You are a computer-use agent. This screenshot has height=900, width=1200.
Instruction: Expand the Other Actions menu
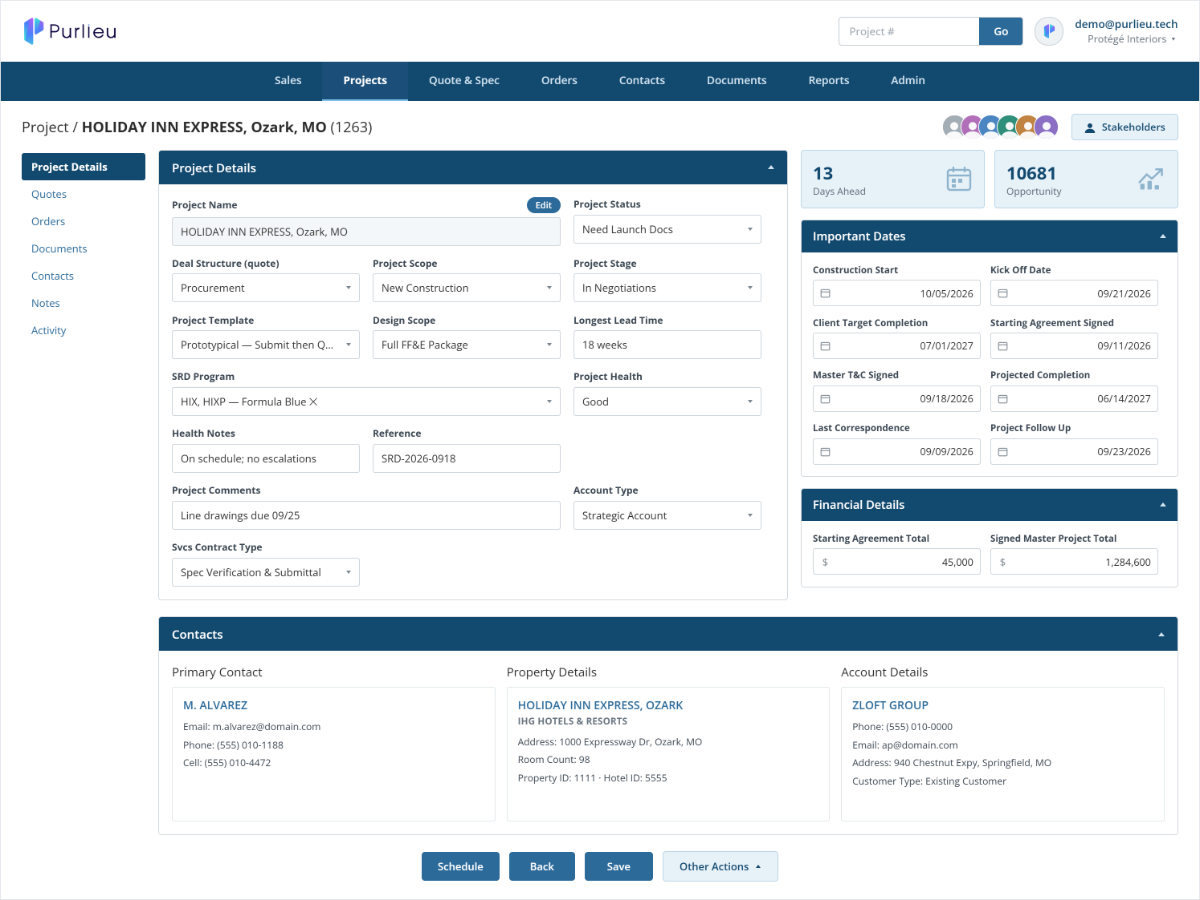(720, 867)
